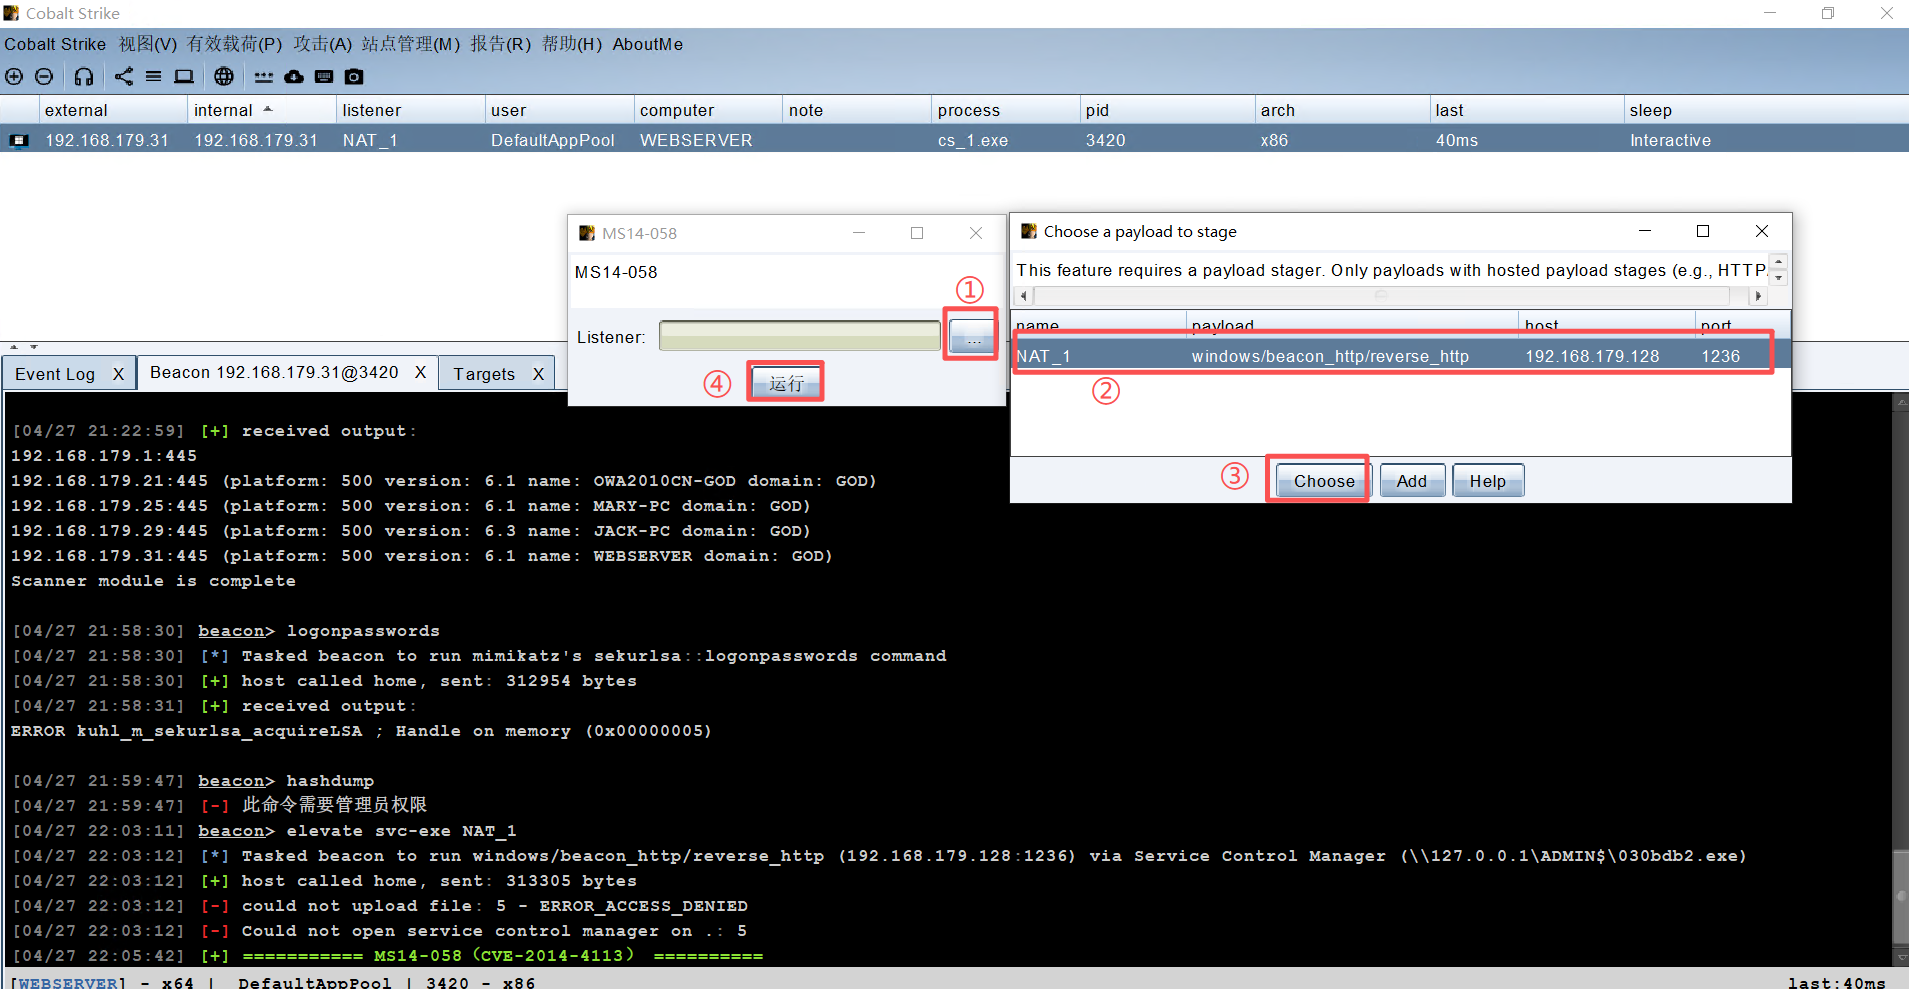Click session row process cs_1.exe

click(973, 141)
